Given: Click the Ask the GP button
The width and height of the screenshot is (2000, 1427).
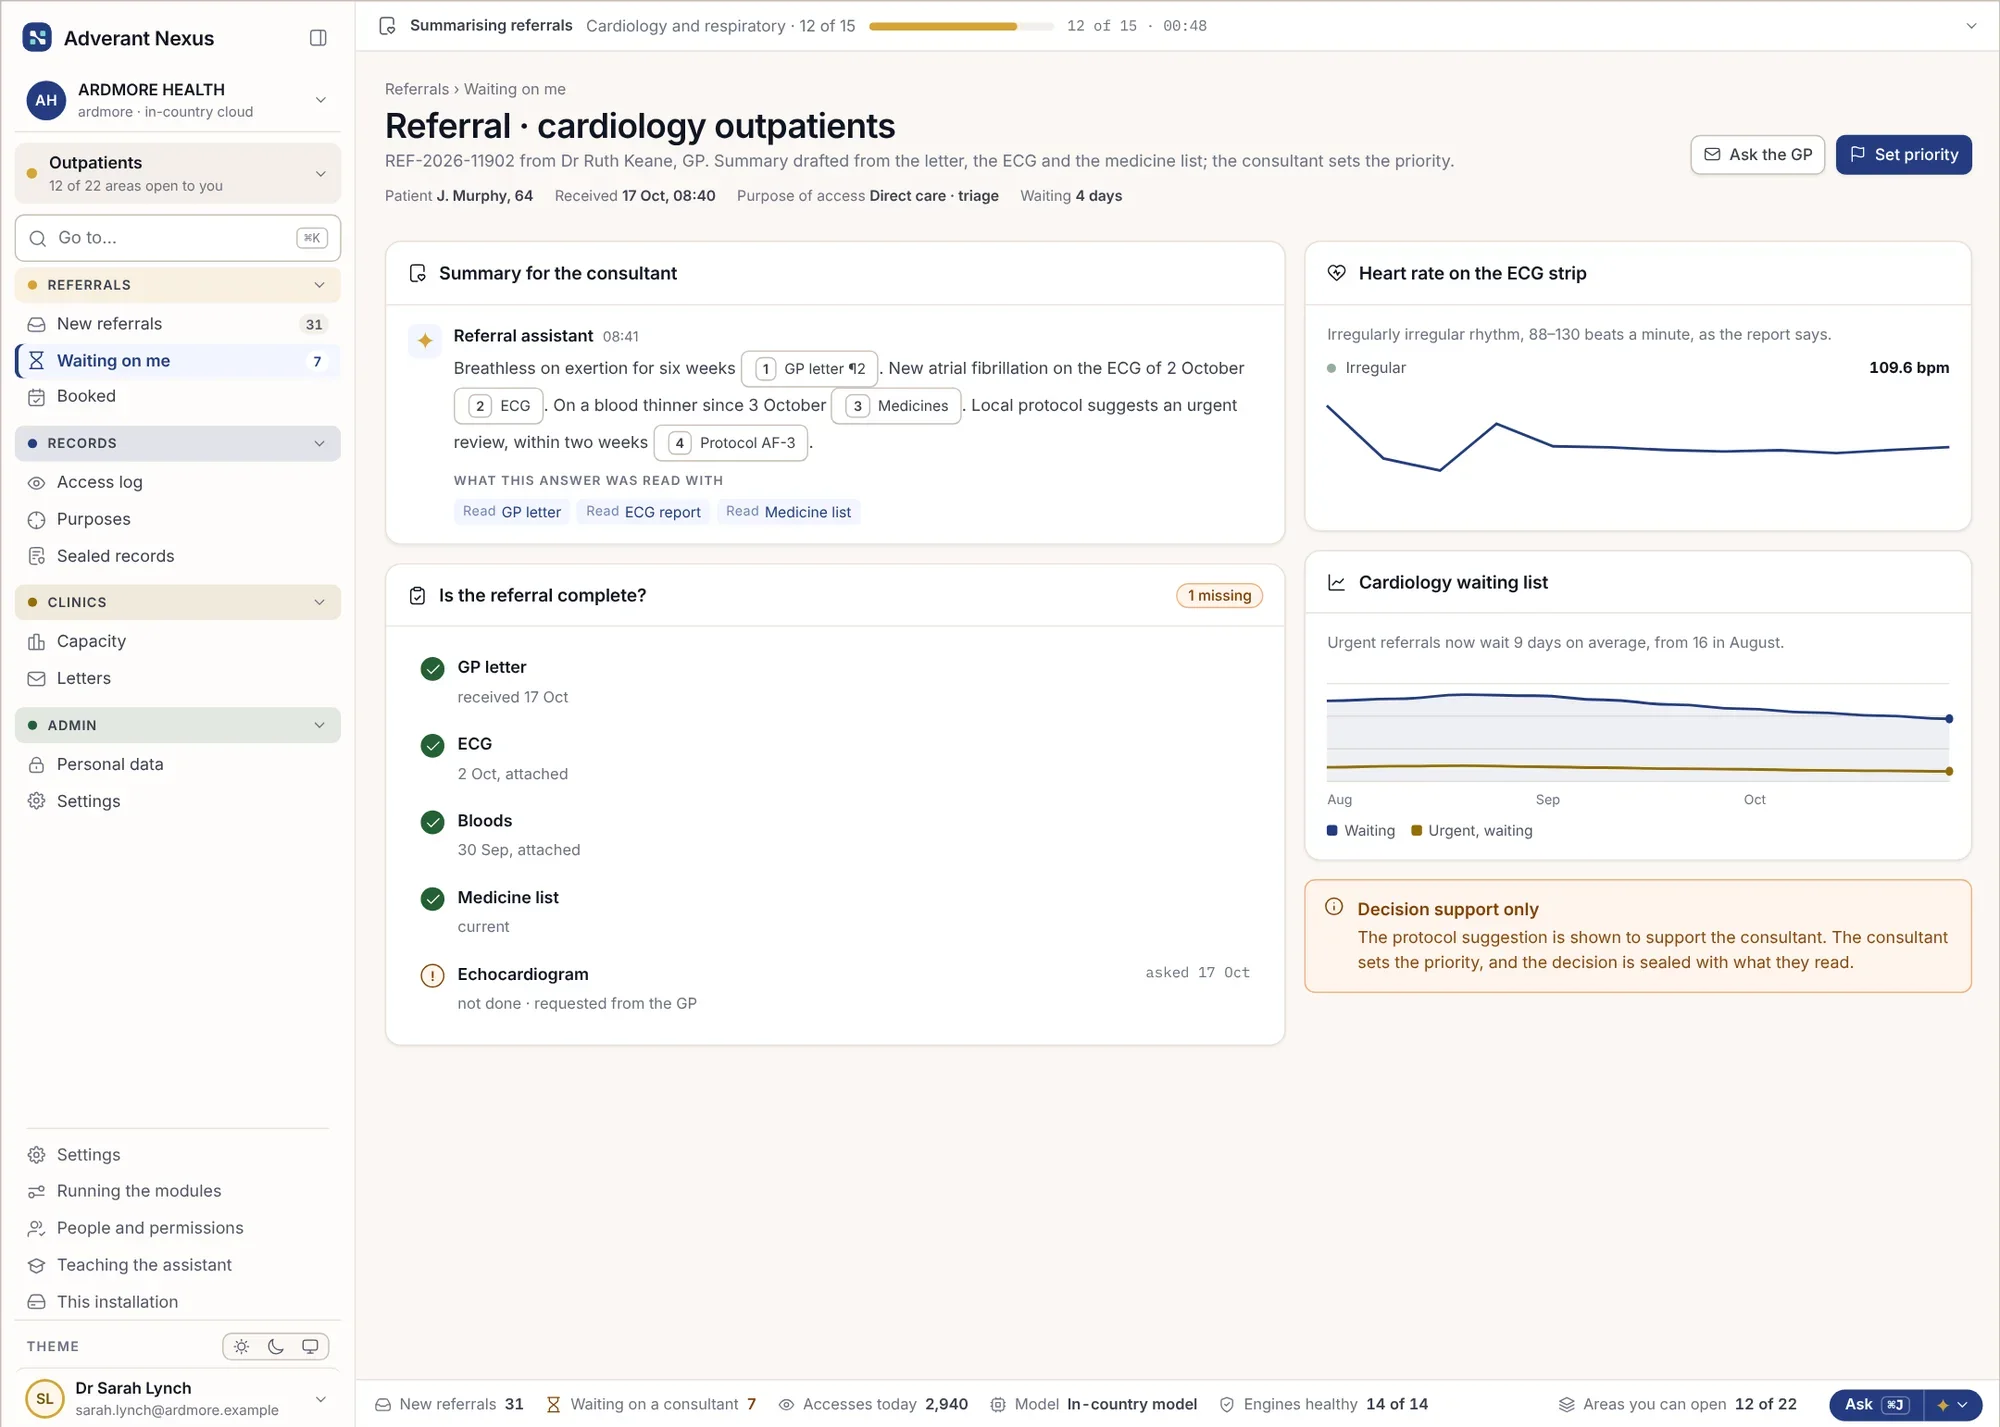Looking at the screenshot, I should pyautogui.click(x=1757, y=155).
